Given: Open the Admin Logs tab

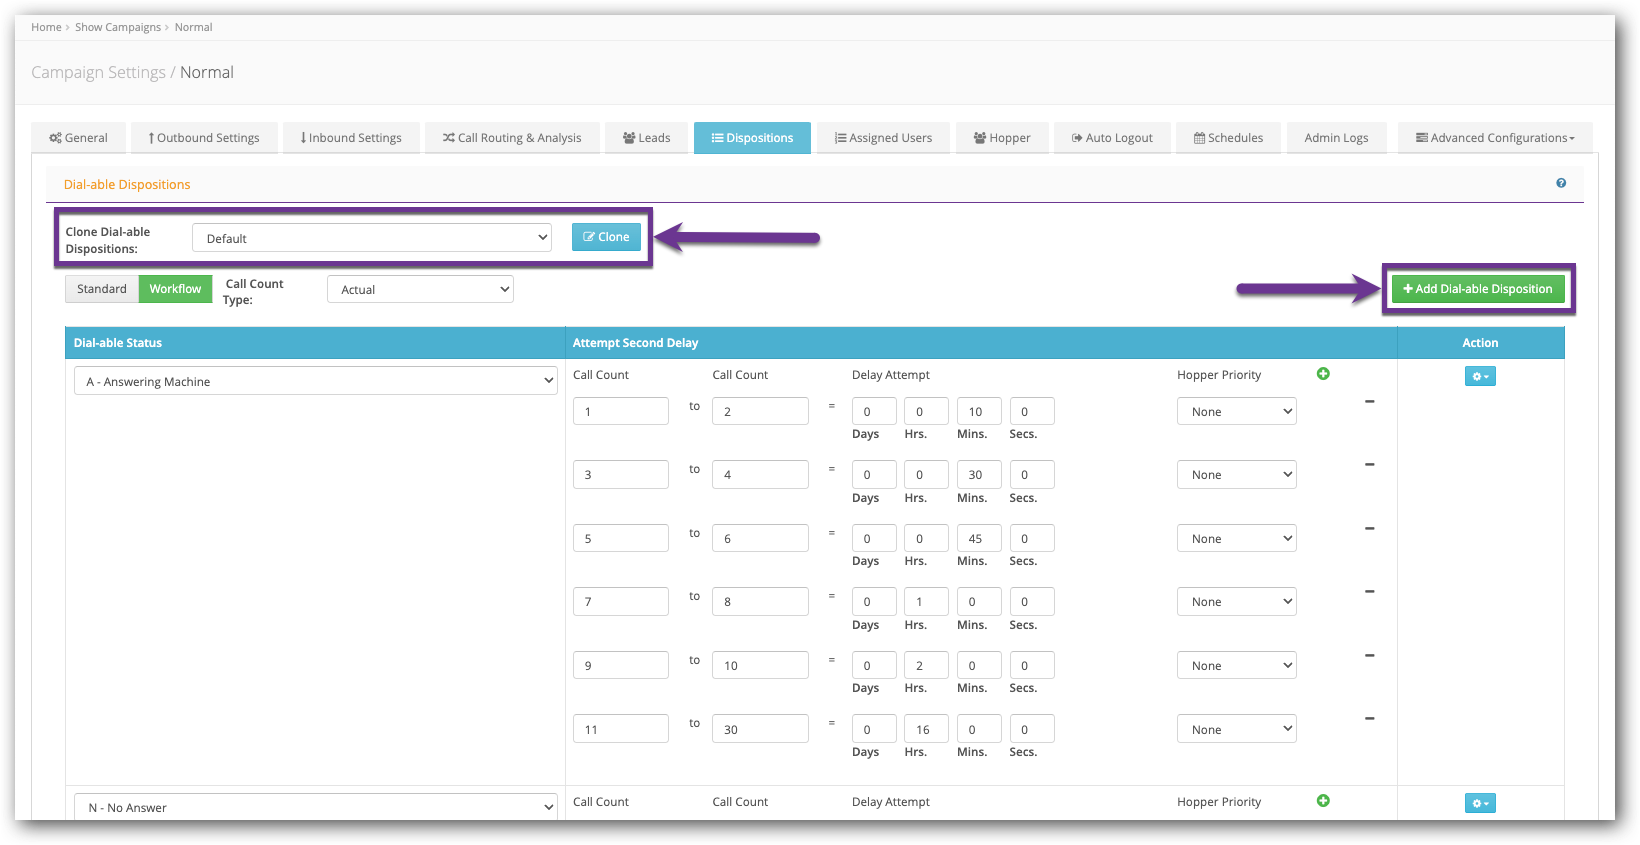Looking at the screenshot, I should 1336,138.
